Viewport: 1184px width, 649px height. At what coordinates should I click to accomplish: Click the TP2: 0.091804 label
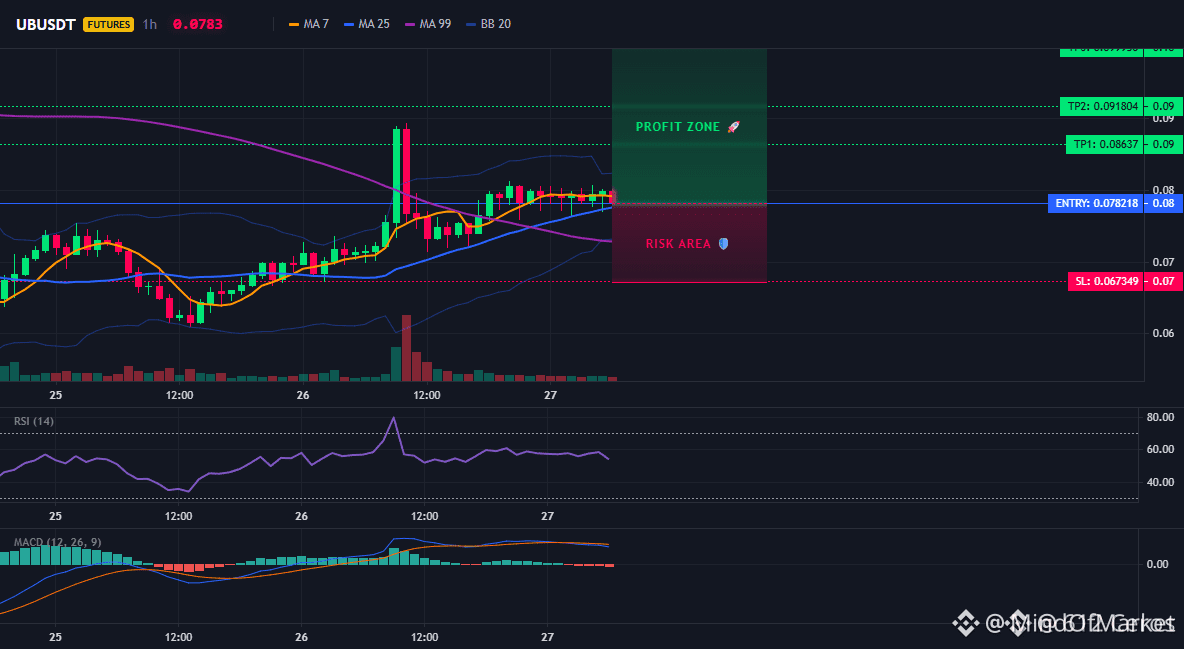click(x=1102, y=107)
